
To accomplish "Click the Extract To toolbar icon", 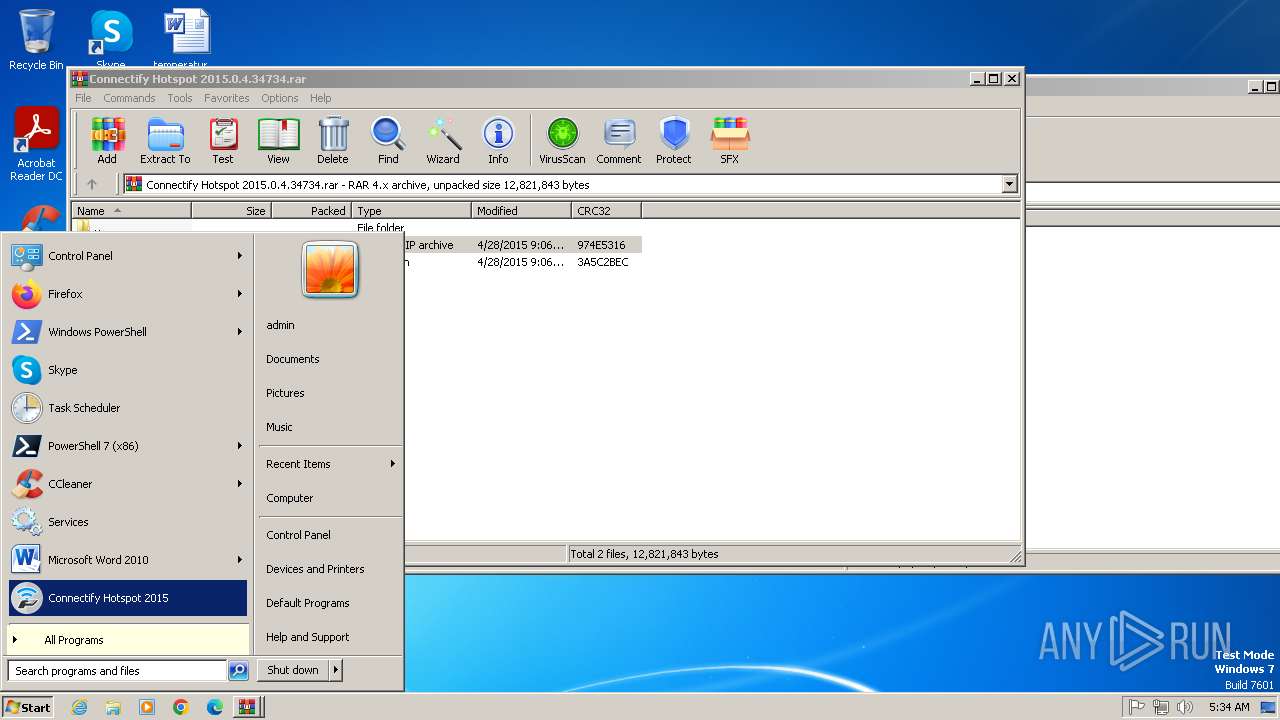I will click(165, 141).
